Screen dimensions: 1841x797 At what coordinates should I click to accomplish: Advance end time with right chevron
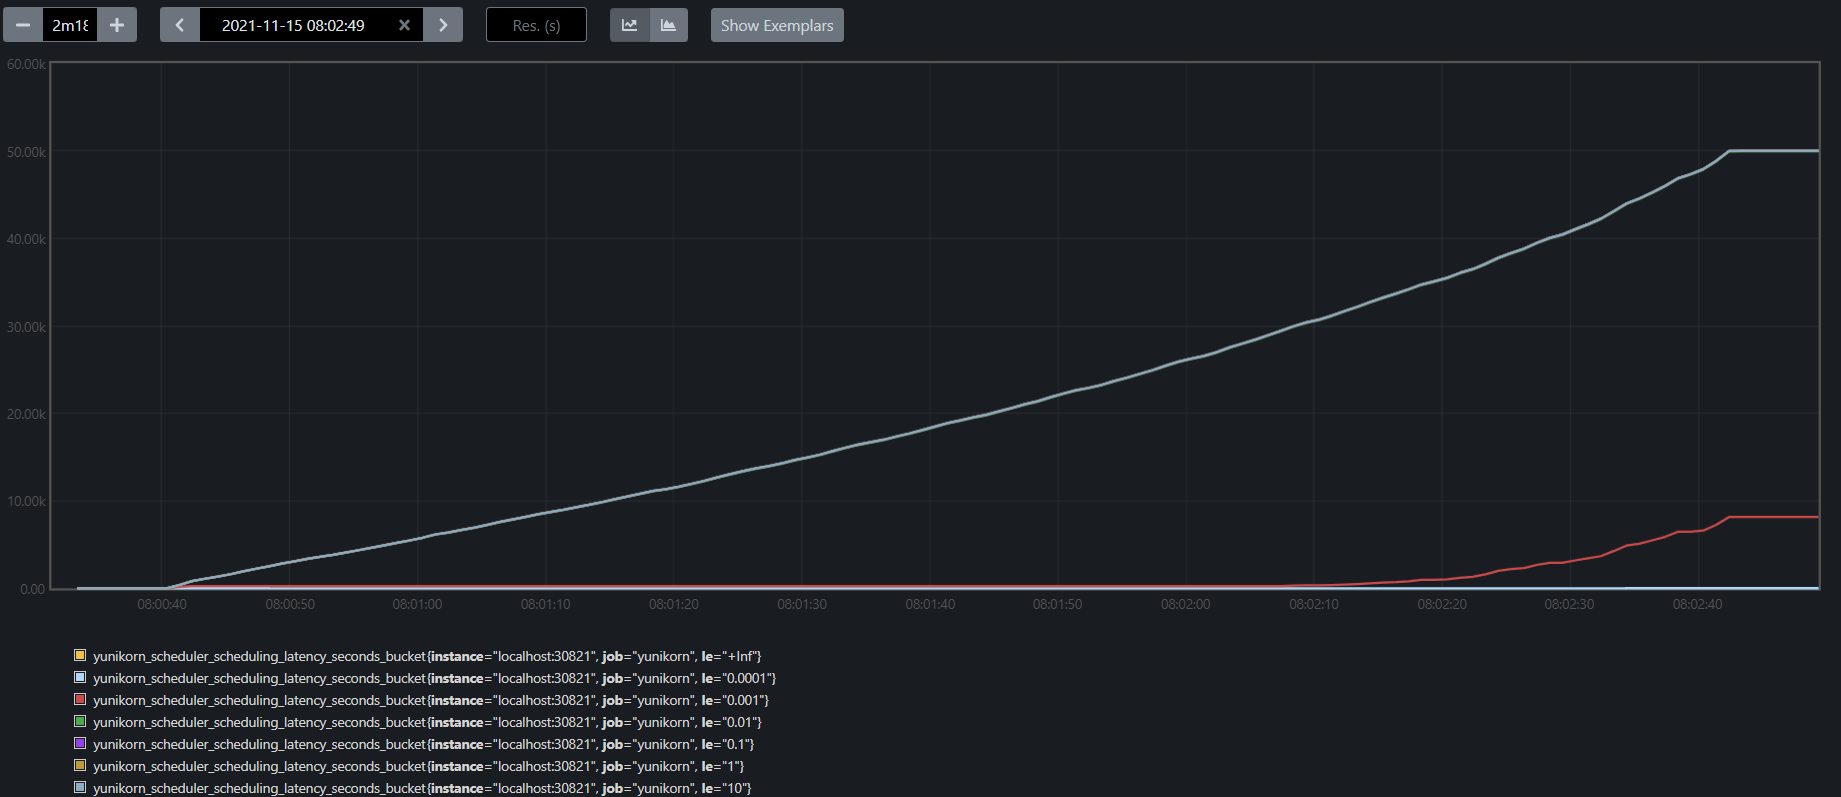coord(443,25)
